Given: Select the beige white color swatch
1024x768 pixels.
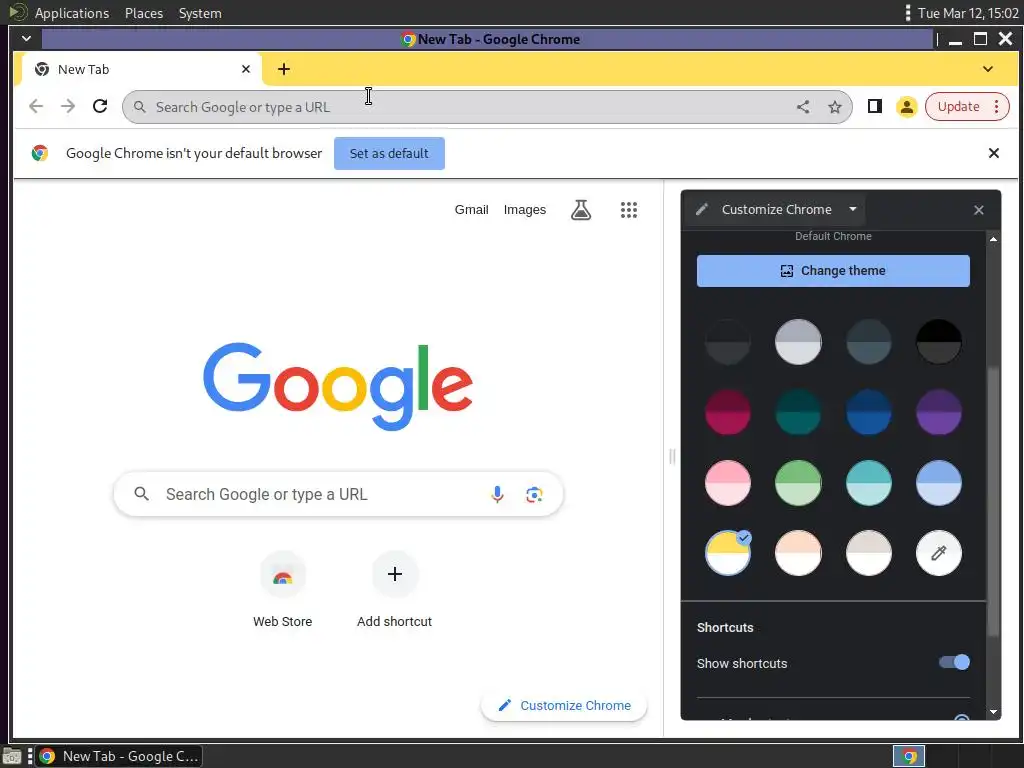Looking at the screenshot, I should click(x=869, y=553).
